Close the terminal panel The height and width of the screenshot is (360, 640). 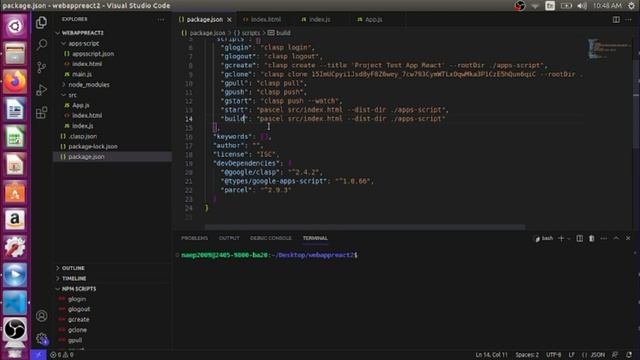pyautogui.click(x=628, y=238)
